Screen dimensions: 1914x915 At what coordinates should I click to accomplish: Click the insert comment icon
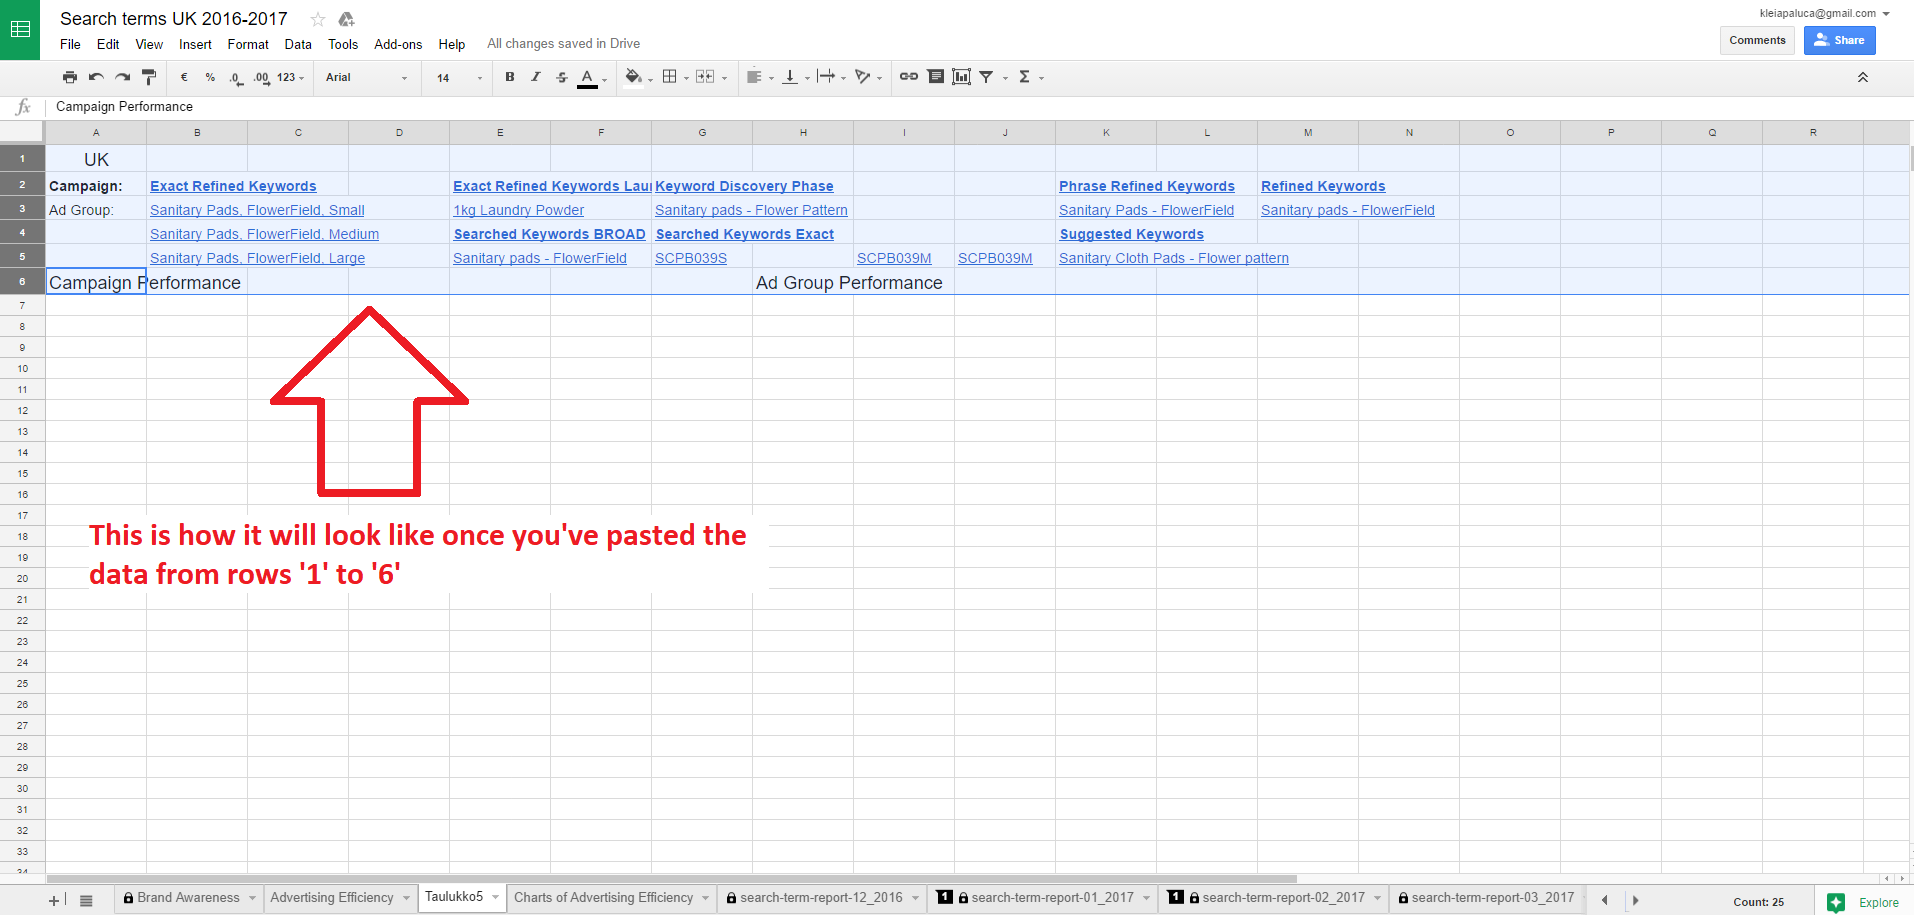coord(935,77)
